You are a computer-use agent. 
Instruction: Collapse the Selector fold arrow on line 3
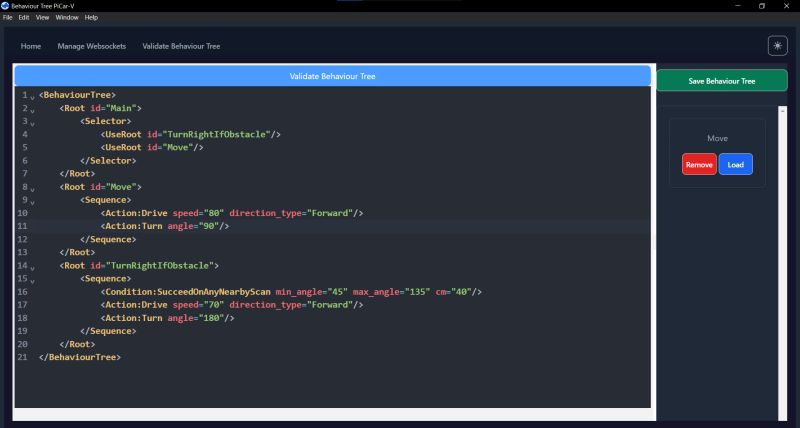tap(32, 123)
